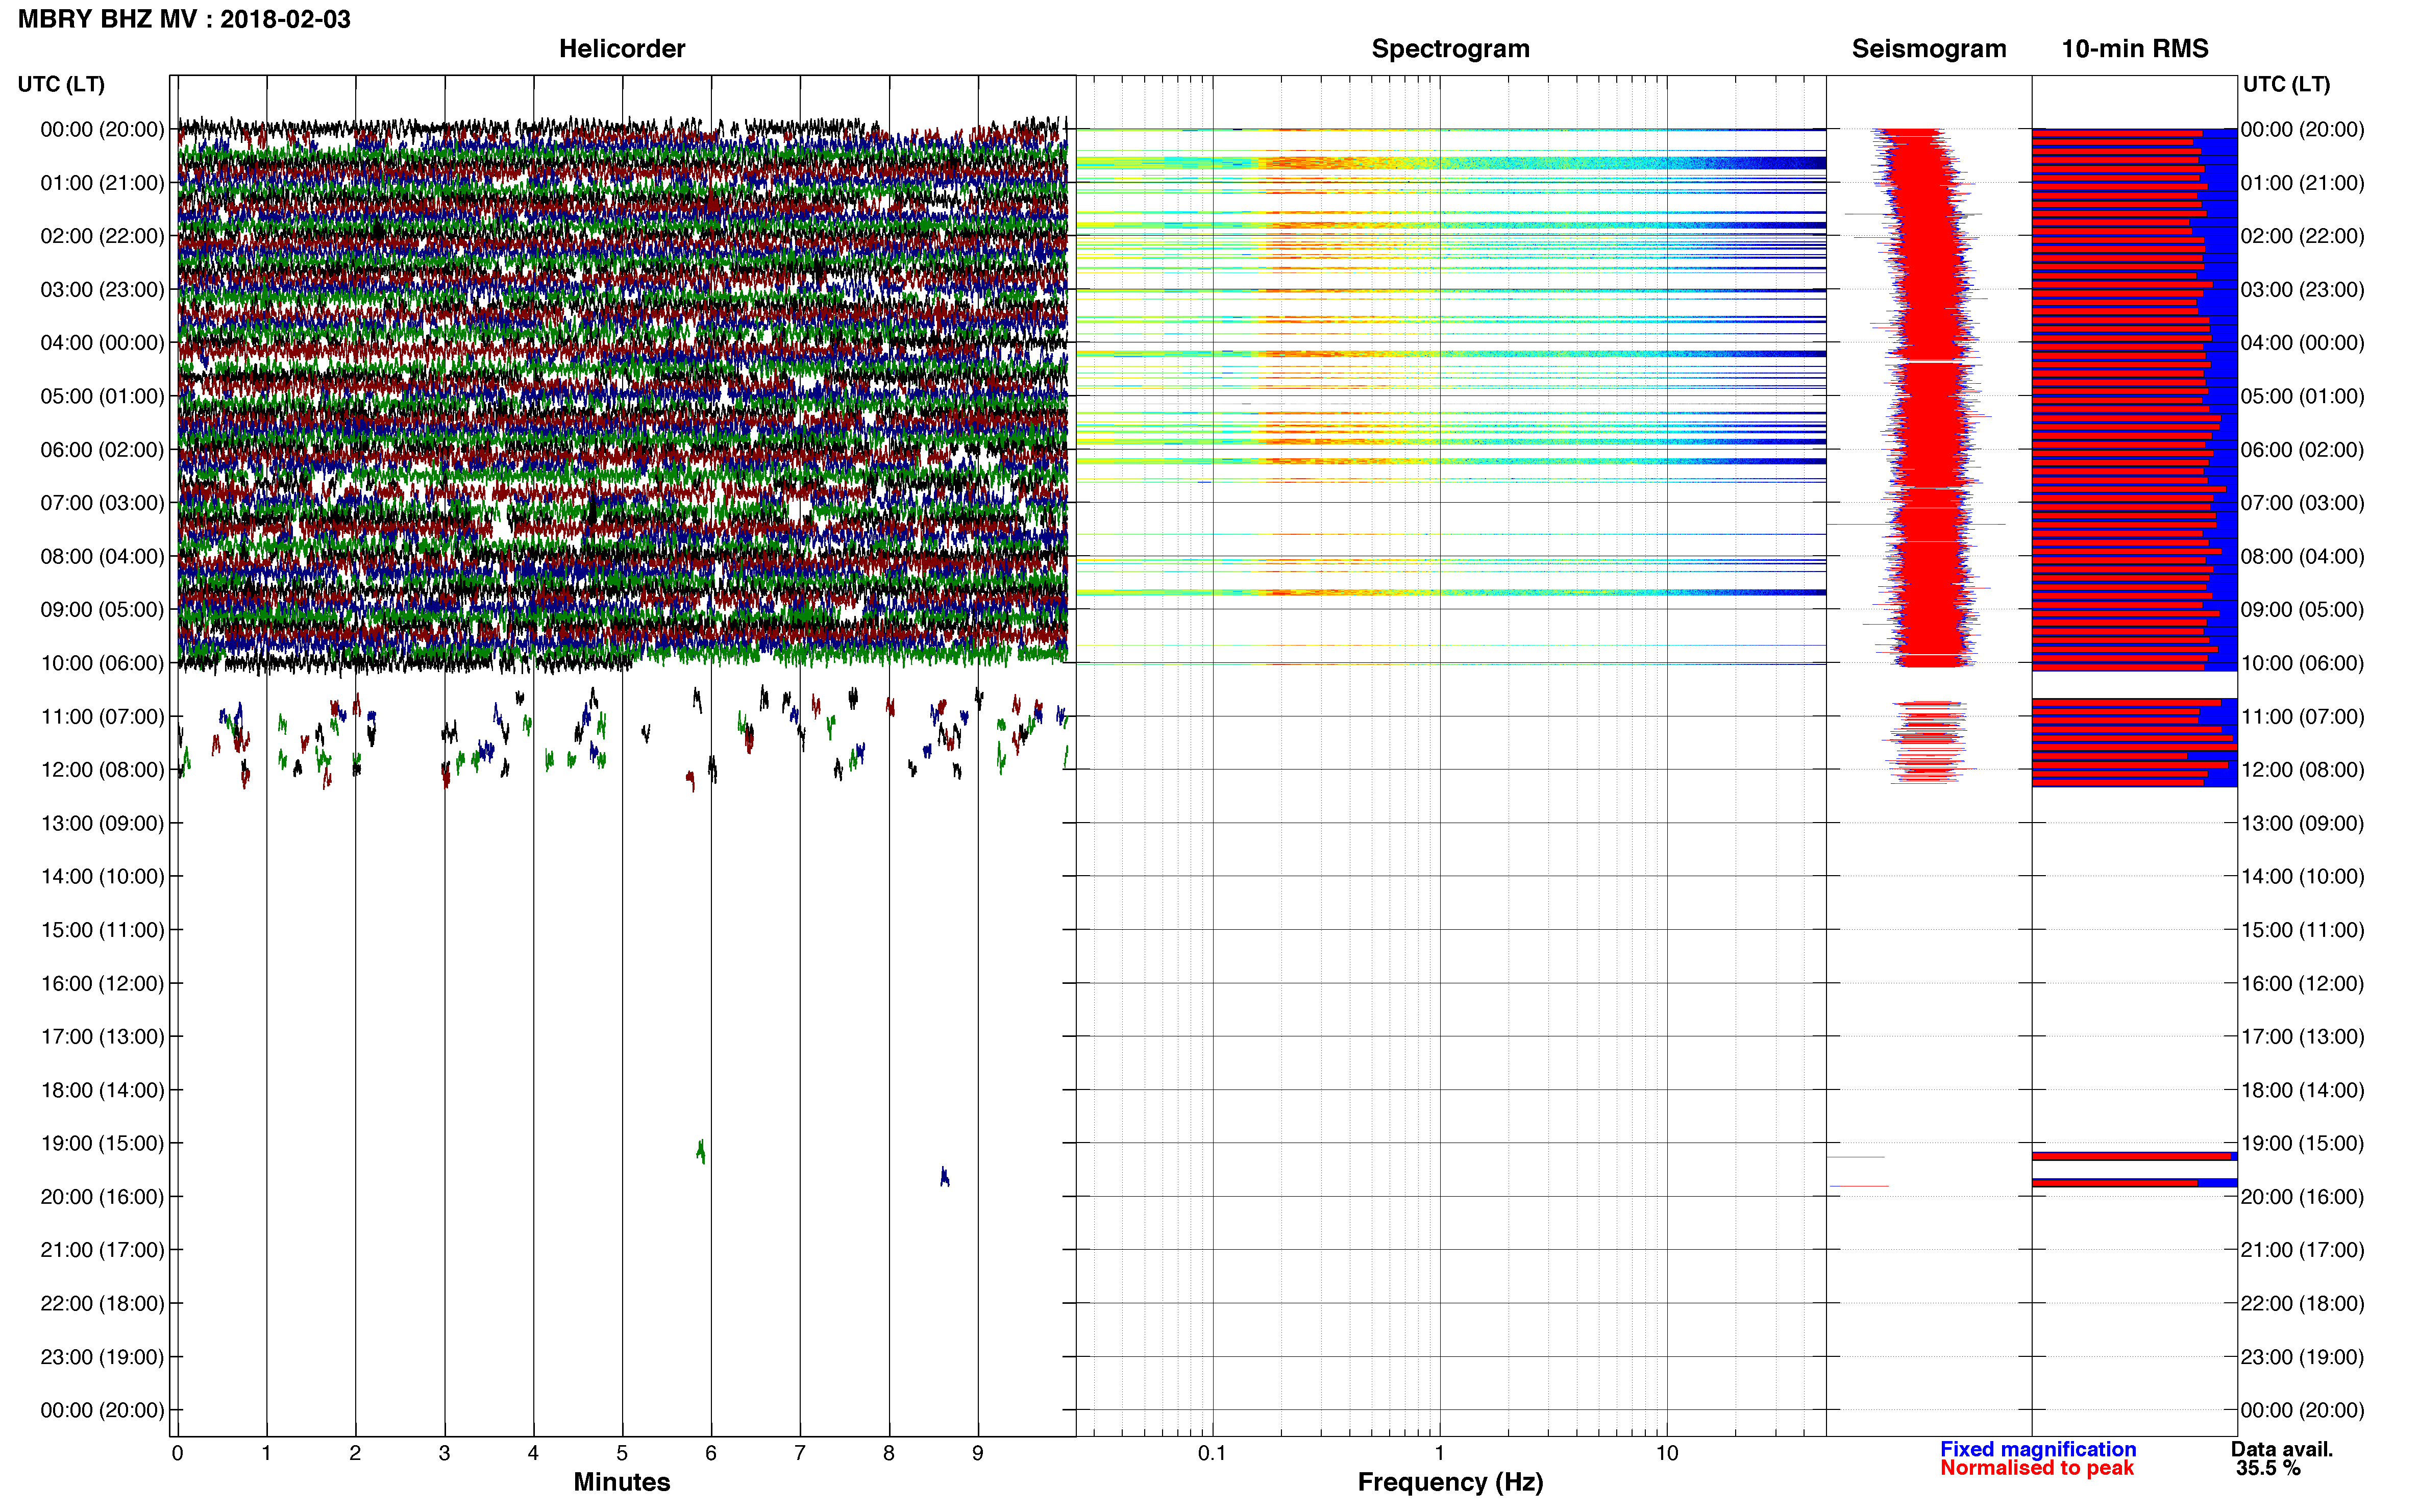
Task: Select left time label '05:00 (01:00)'
Action: [x=102, y=396]
